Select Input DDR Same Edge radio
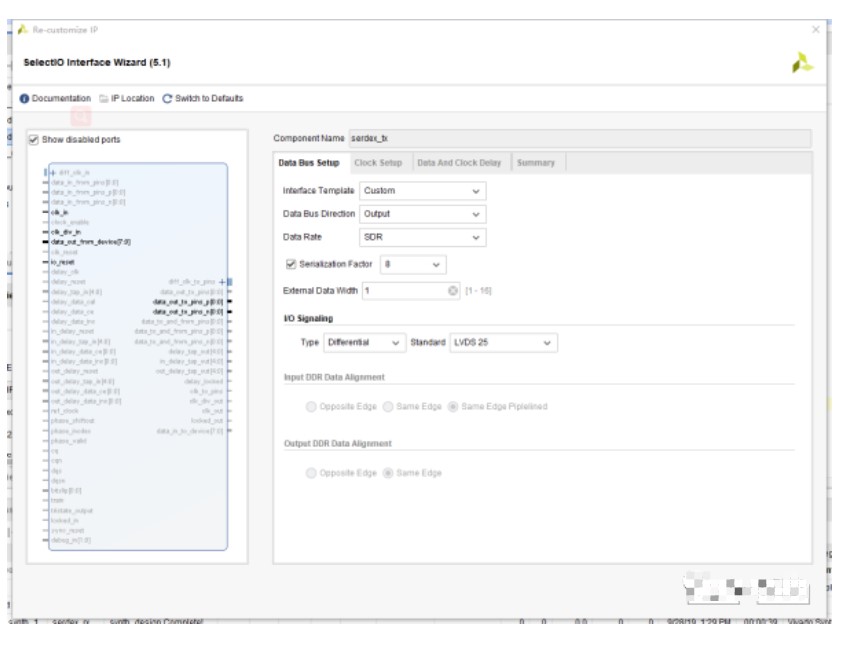Viewport: 841px width, 645px height. [388, 407]
